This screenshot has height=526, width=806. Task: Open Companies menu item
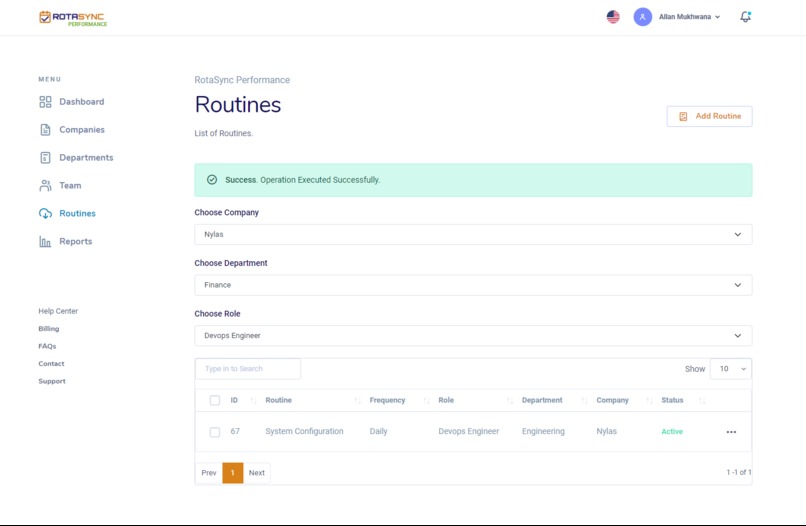[82, 130]
